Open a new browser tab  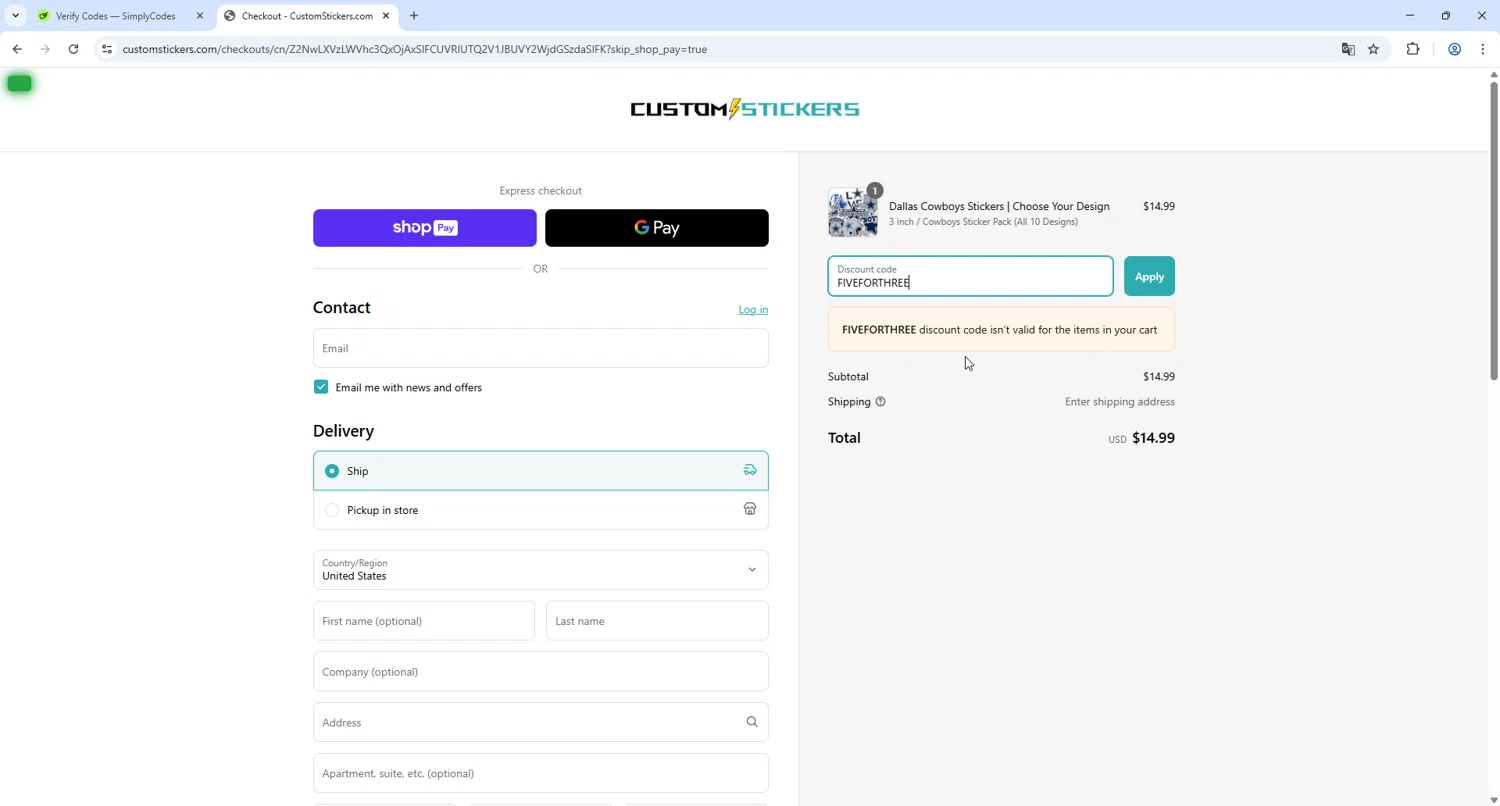[414, 16]
